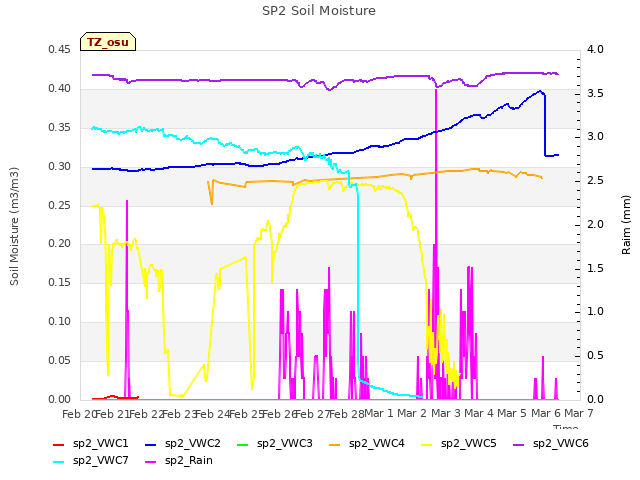Select the sp2_VWC1 legend label
640x480 pixels.
click(100, 444)
